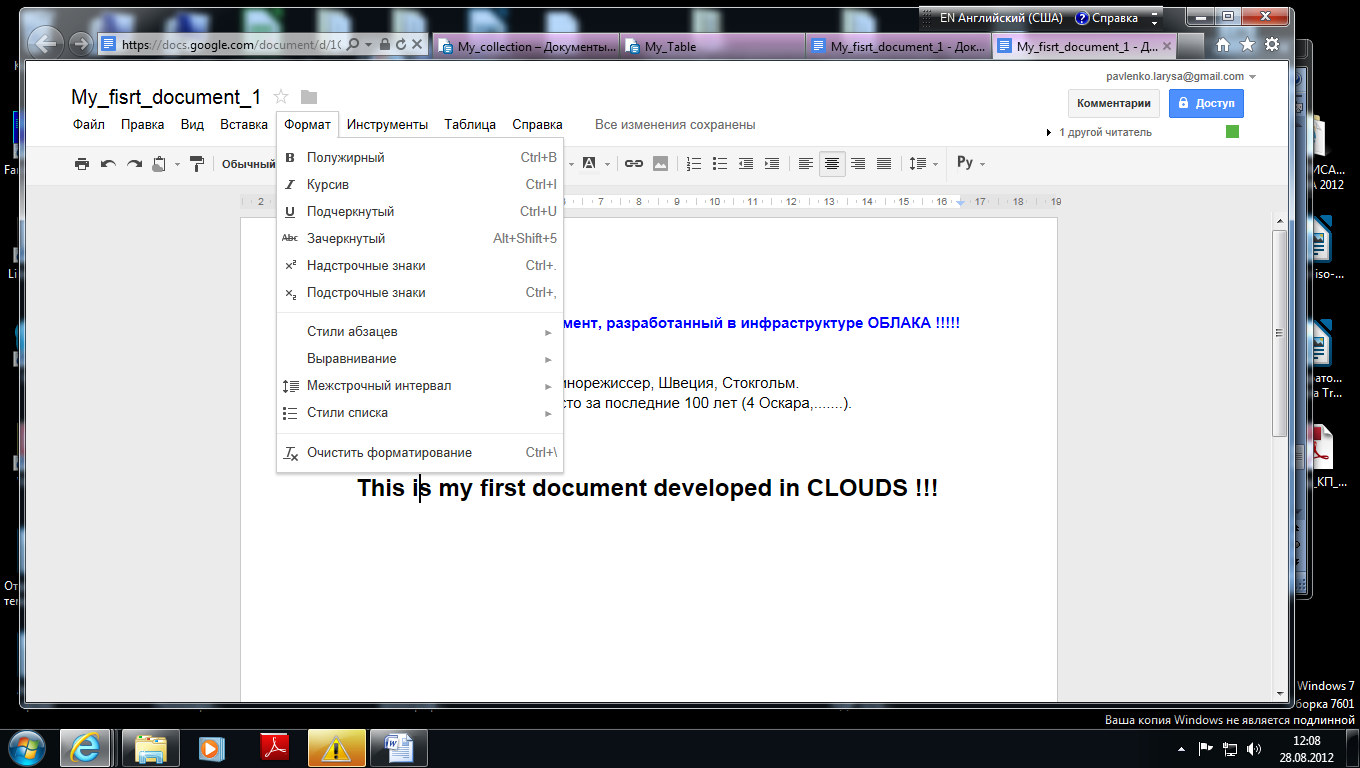The width and height of the screenshot is (1360, 768).
Task: Open the browser home page icon
Action: click(1222, 44)
